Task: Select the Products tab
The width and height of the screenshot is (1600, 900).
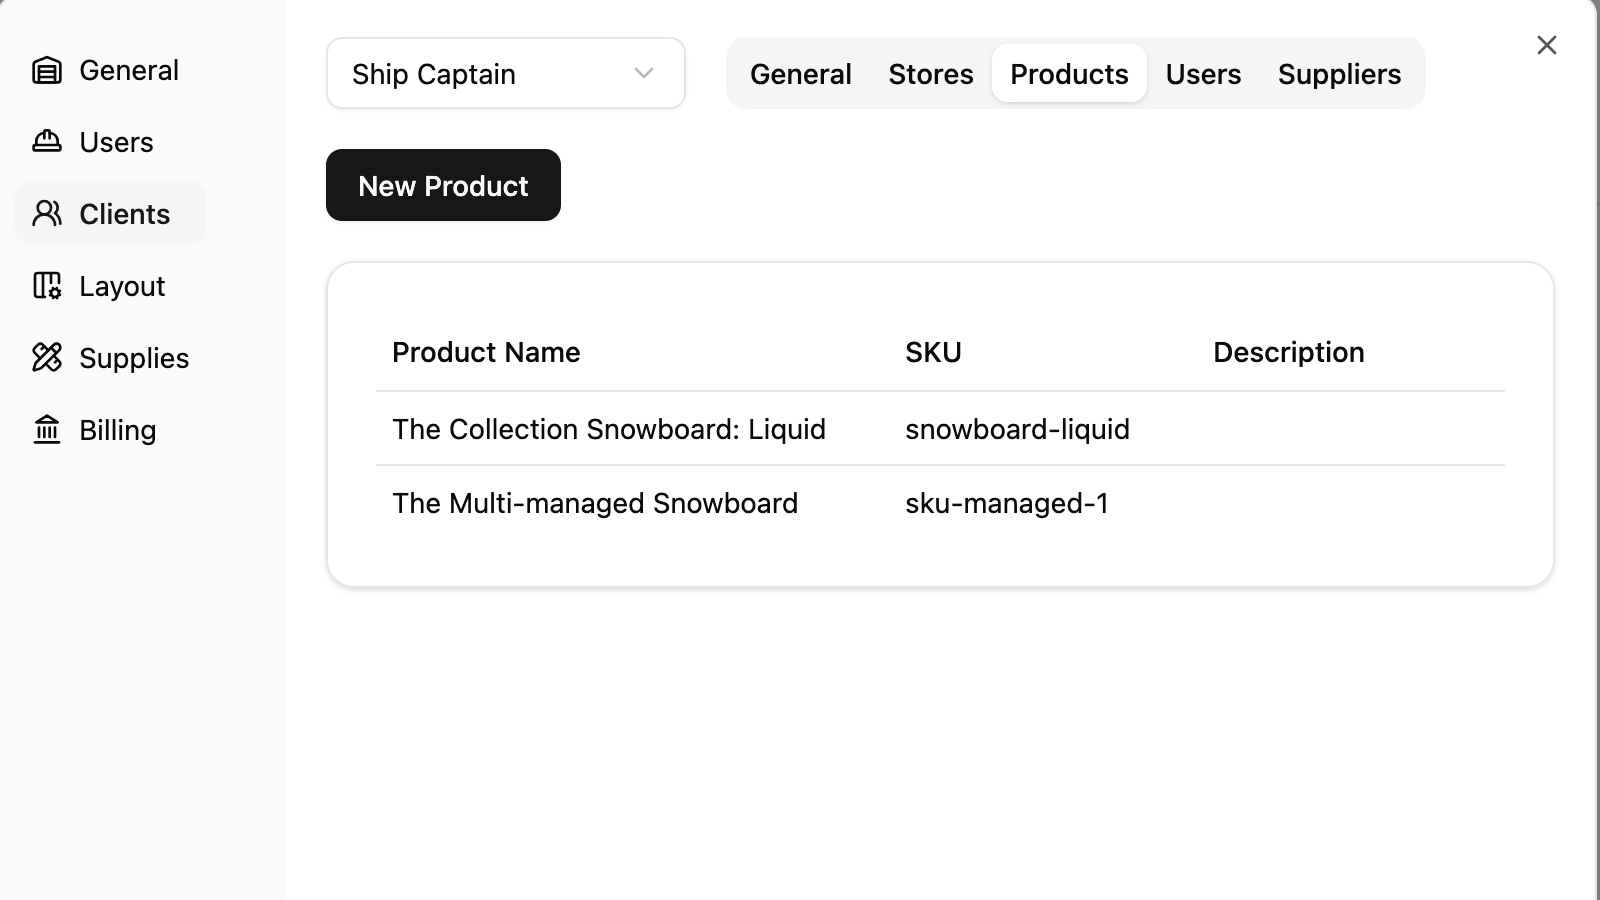Action: click(1069, 73)
